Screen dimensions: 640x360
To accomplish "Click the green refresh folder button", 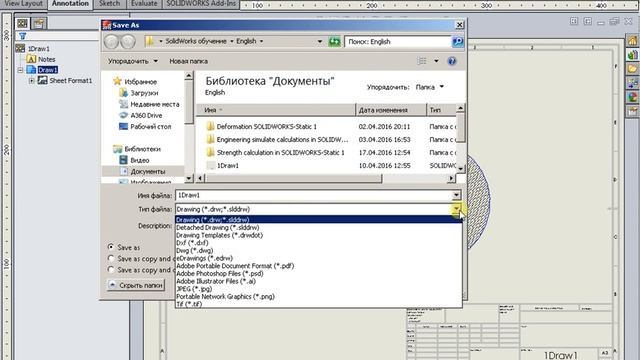I will click(x=334, y=42).
